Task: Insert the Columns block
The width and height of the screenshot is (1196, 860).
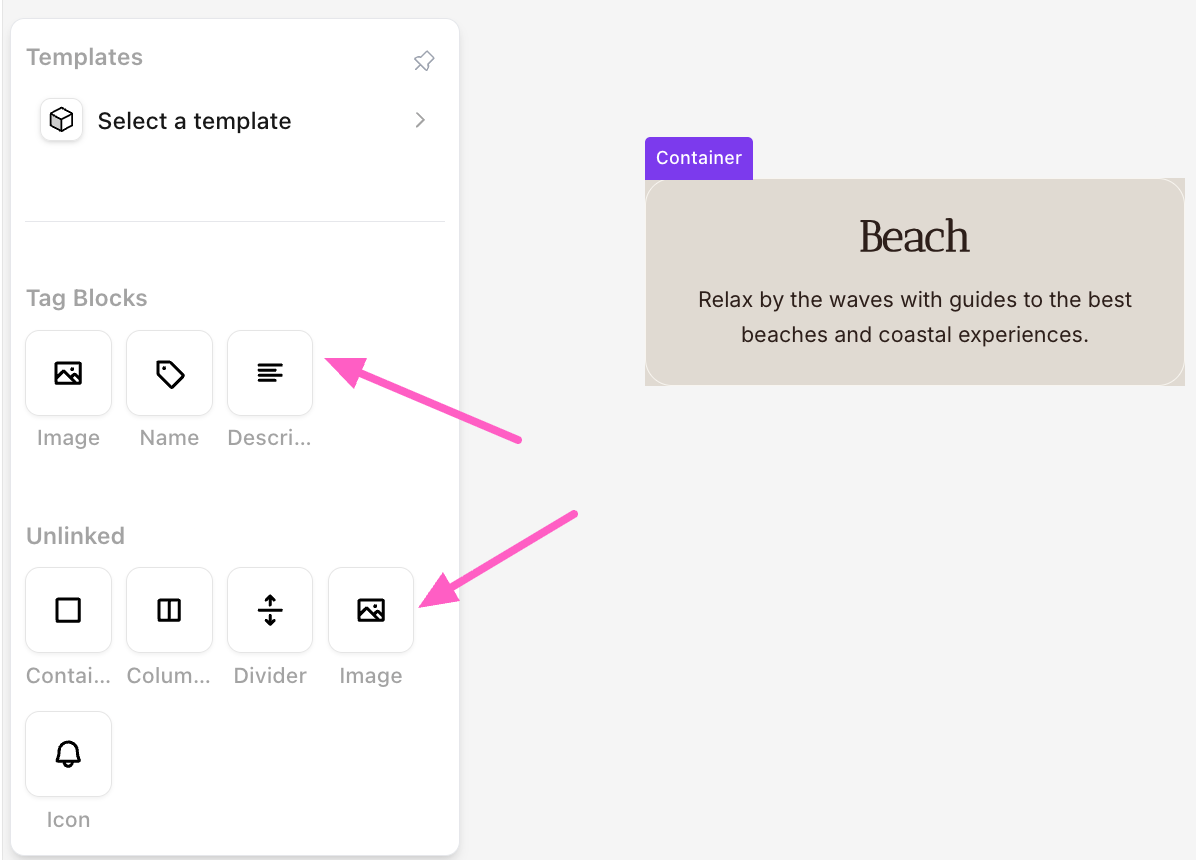Action: coord(169,610)
